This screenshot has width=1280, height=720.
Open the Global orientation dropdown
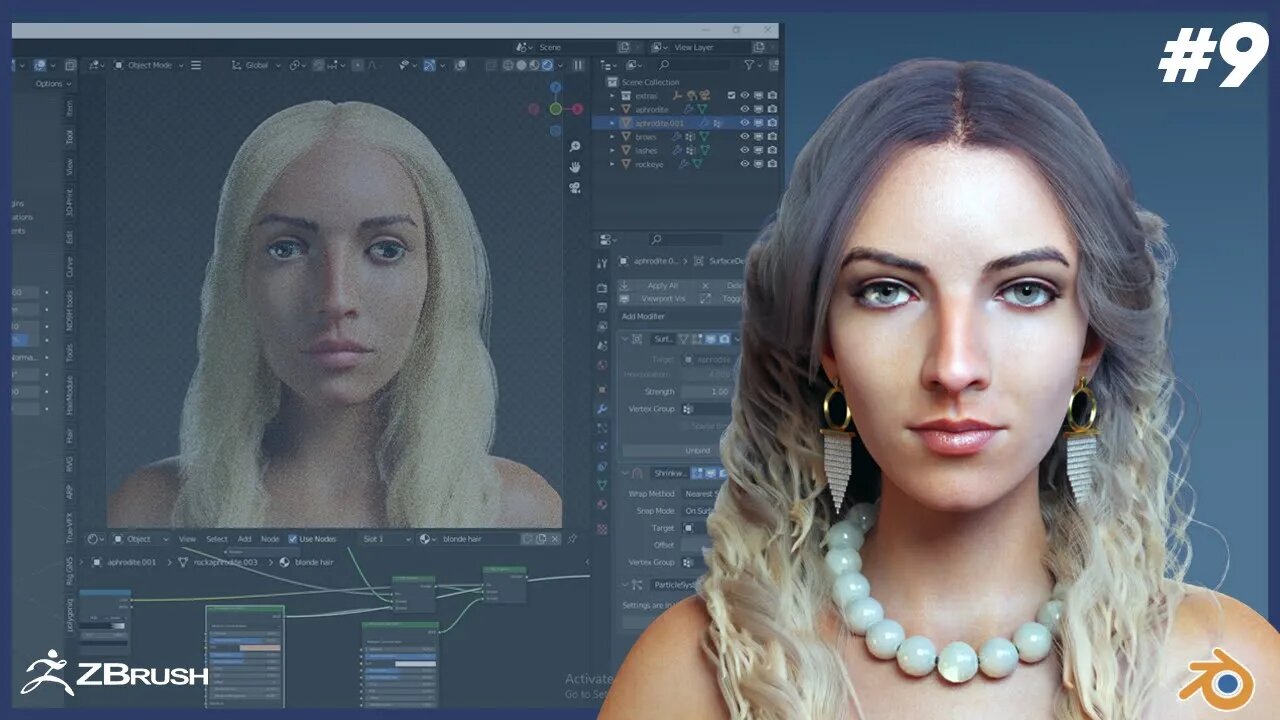point(255,65)
